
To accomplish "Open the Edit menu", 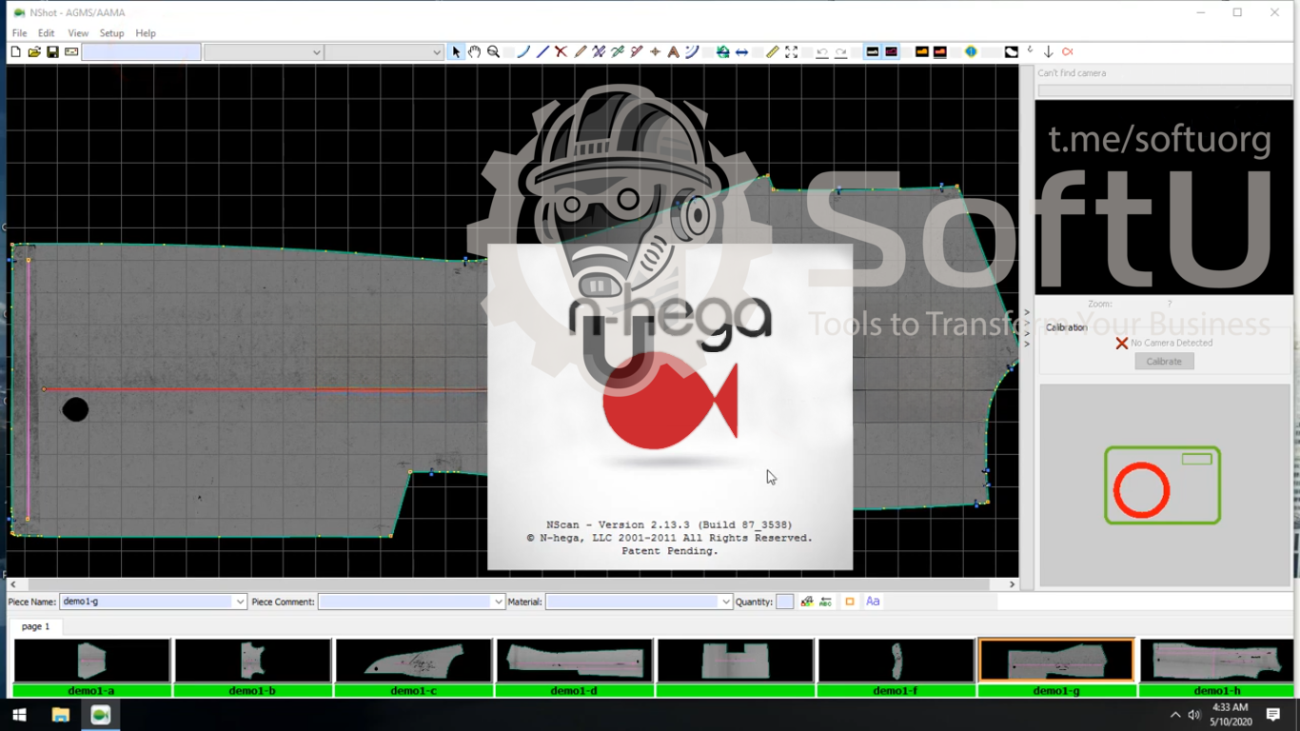I will tap(46, 33).
